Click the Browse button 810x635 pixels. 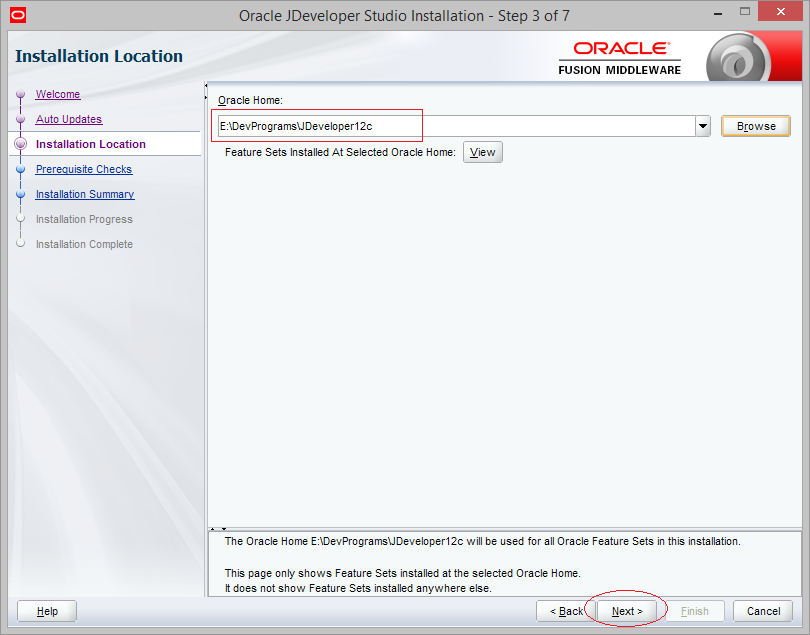(756, 126)
